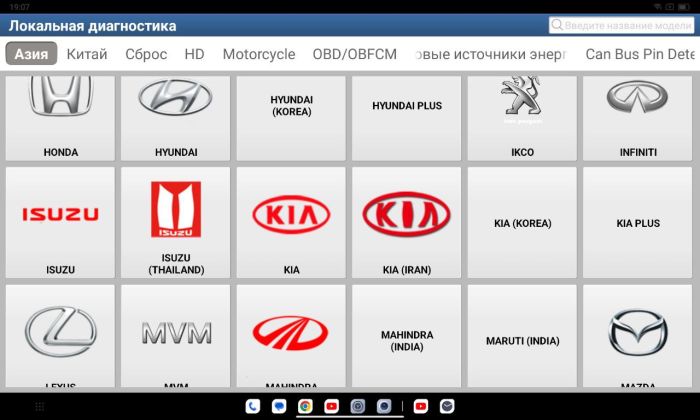Open the KIA brand tile
The height and width of the screenshot is (420, 700).
point(291,222)
